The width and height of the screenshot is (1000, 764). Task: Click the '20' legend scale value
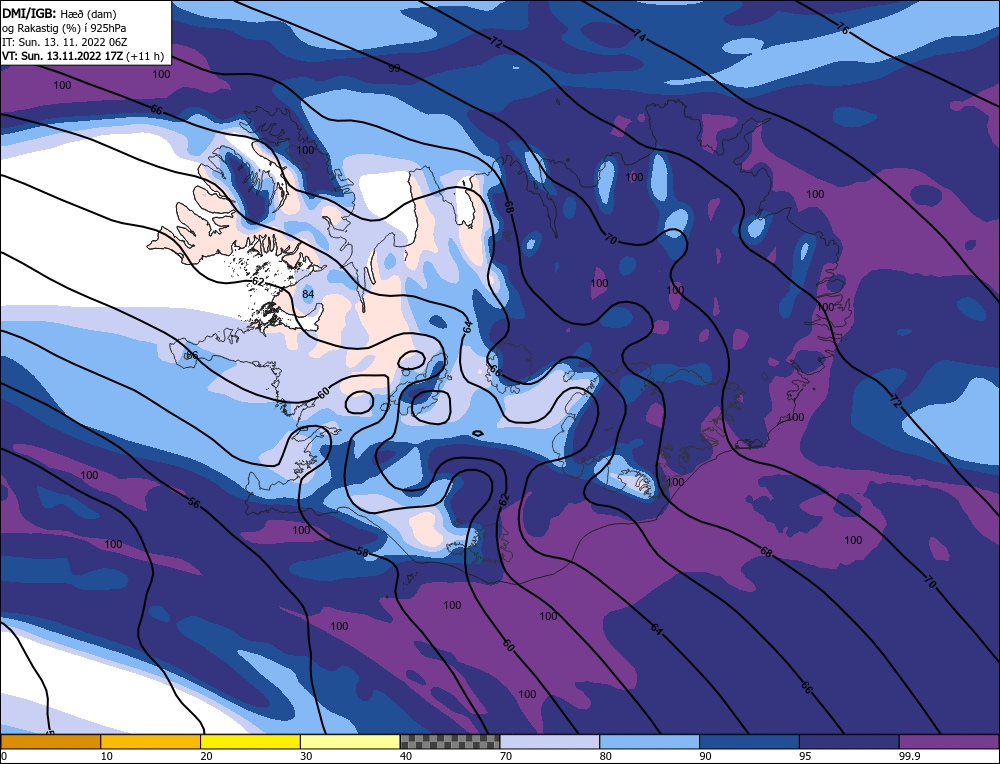click(207, 756)
